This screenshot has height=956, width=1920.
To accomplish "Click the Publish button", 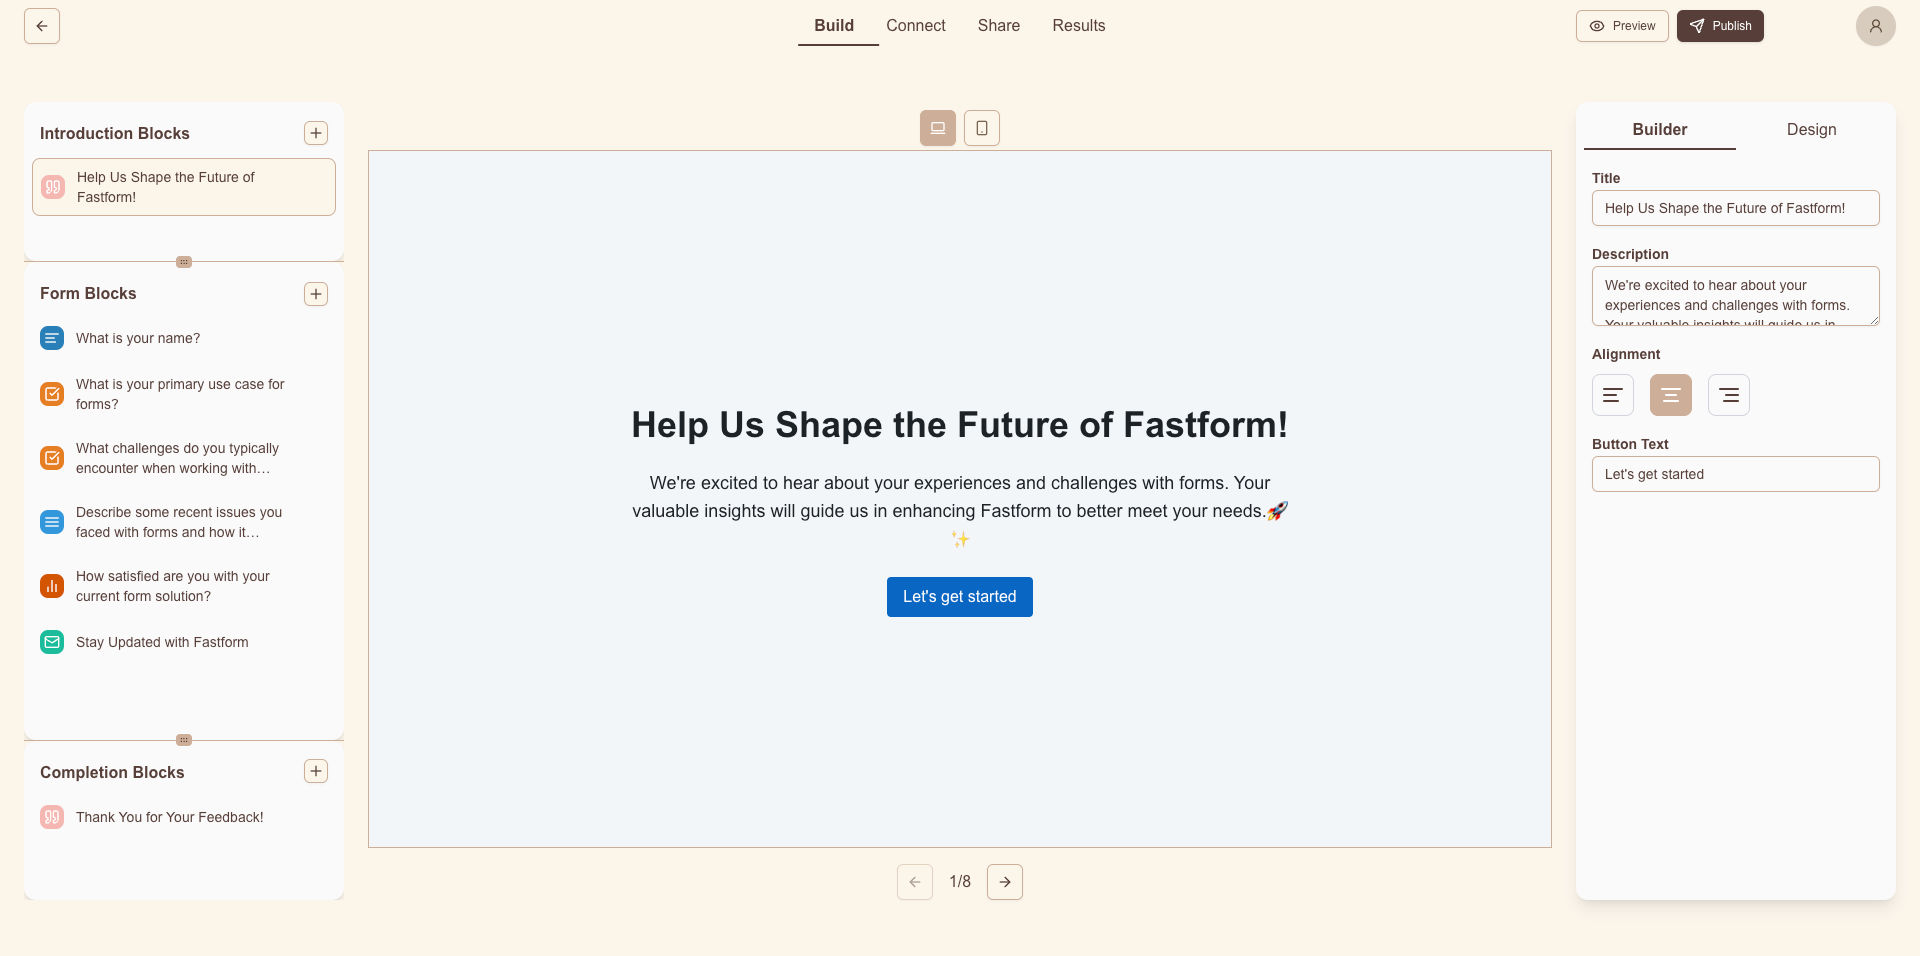I will [1720, 26].
